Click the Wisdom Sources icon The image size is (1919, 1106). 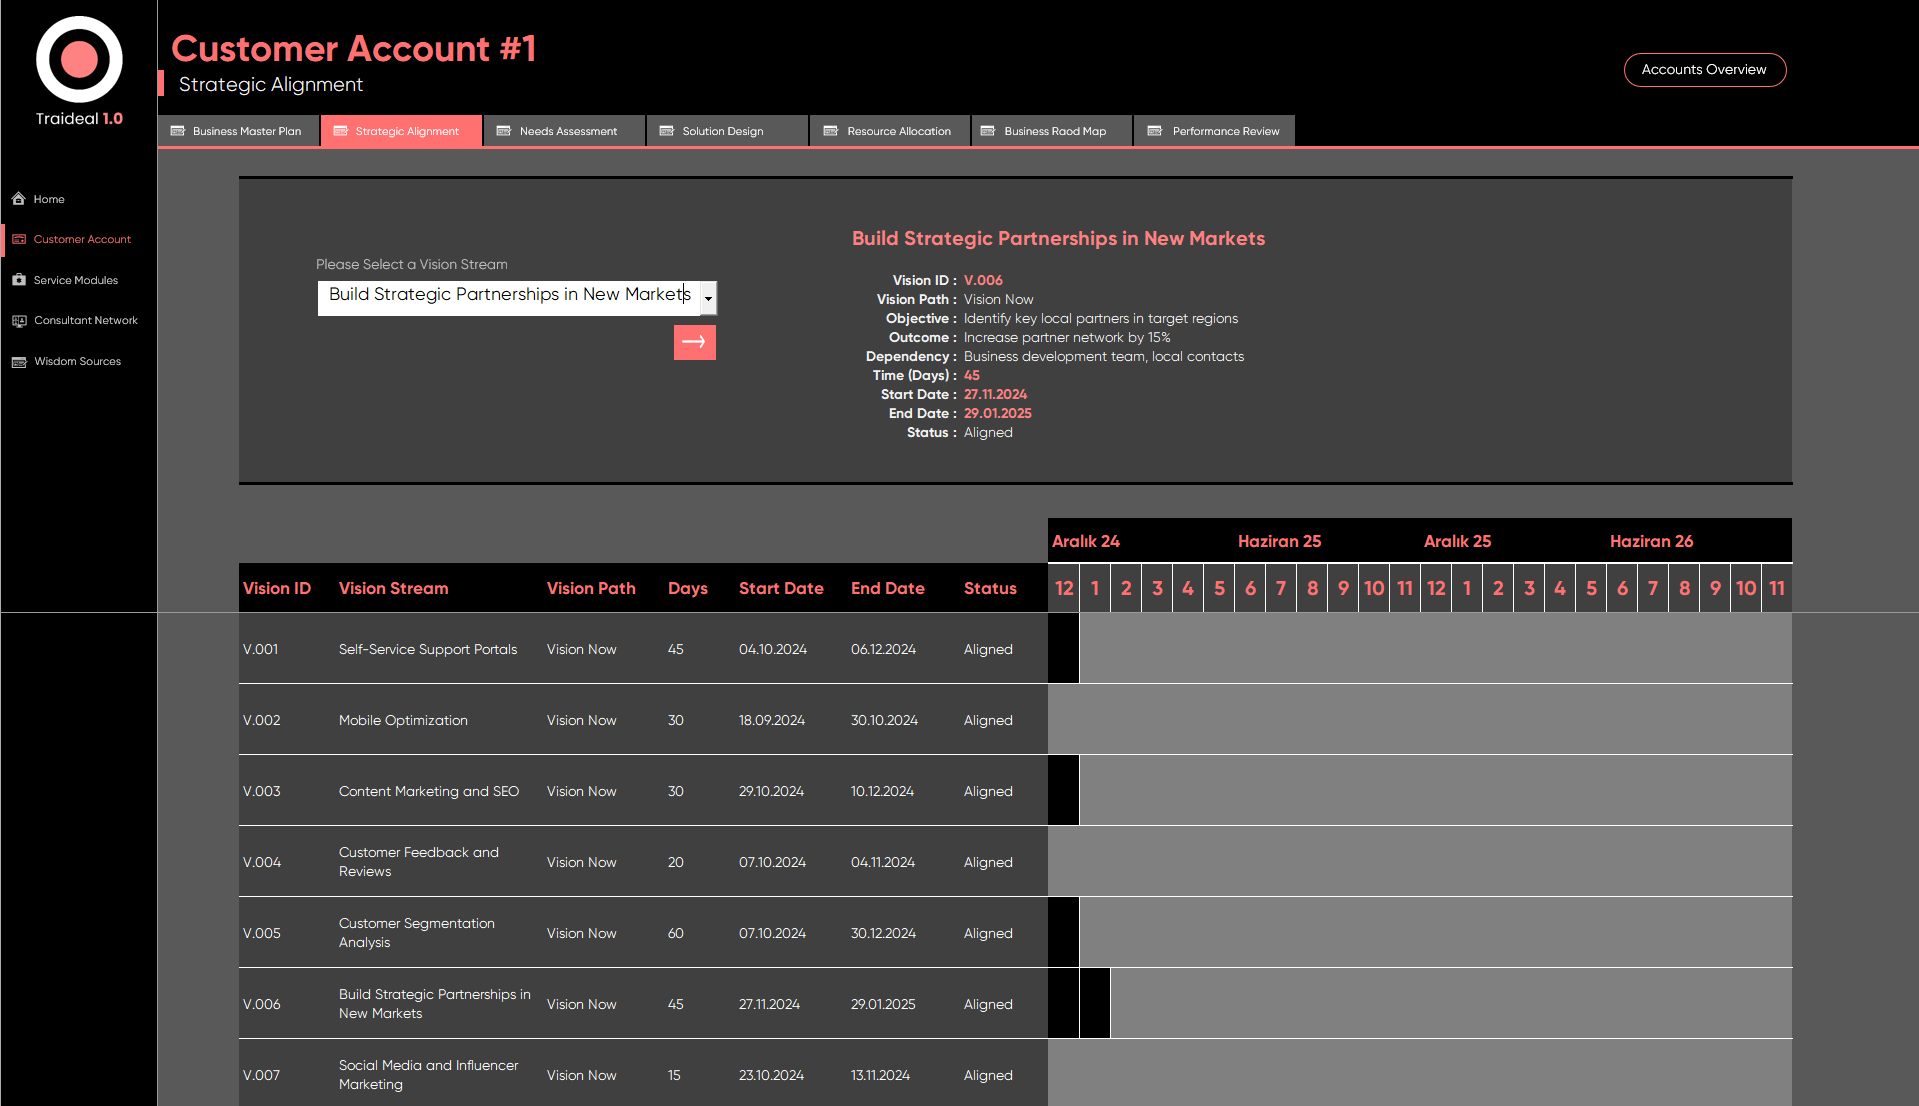19,362
